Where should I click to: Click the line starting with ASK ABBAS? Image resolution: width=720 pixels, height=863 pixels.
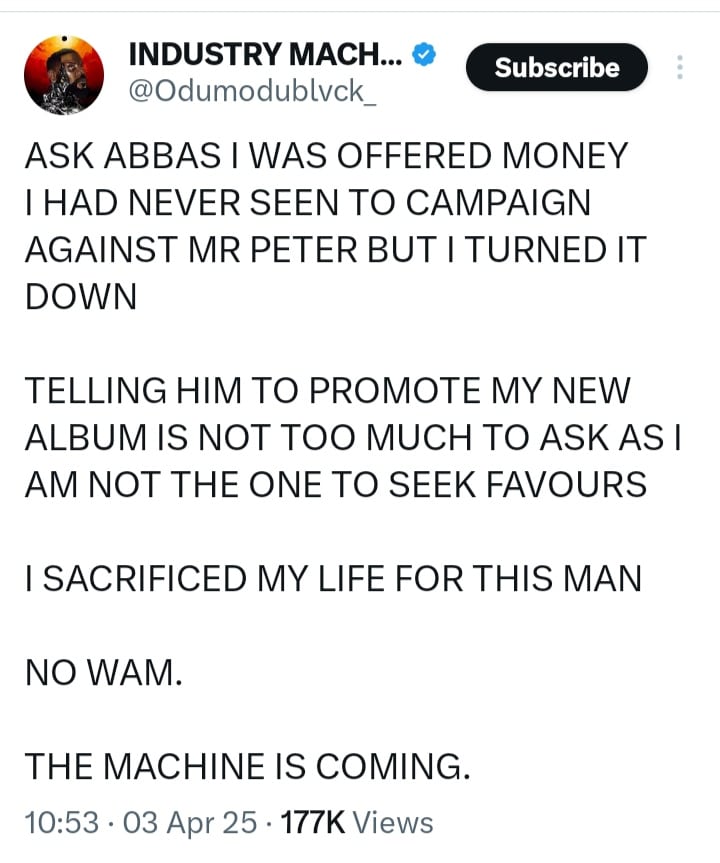pos(326,155)
